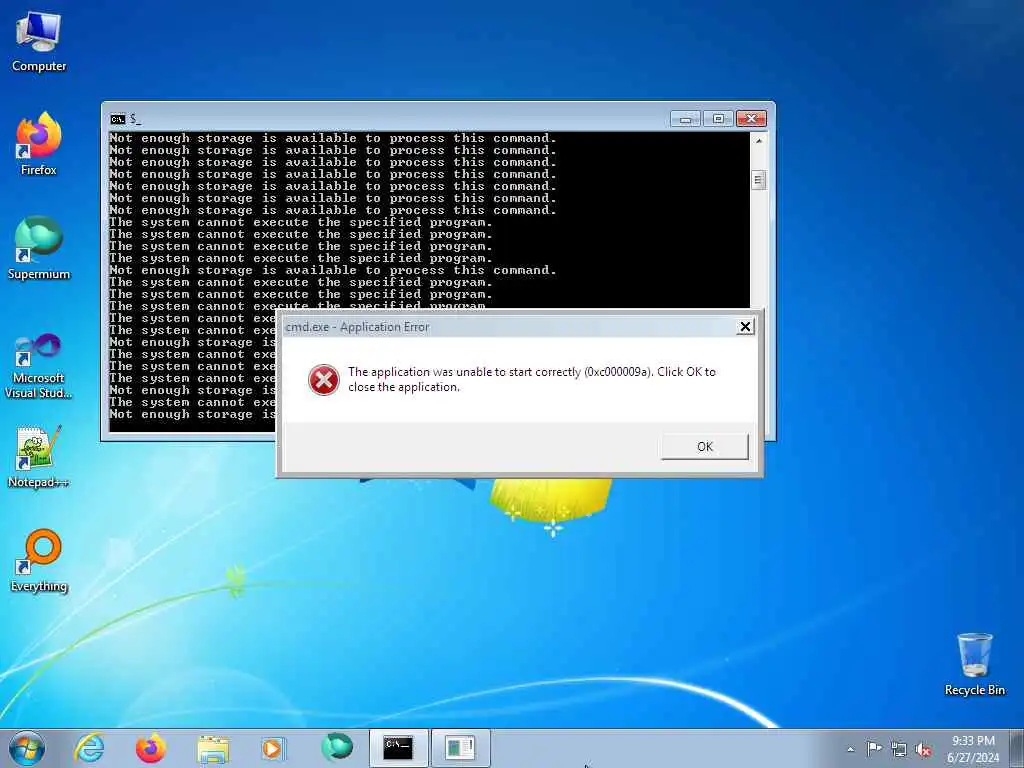Close the cmd.exe Application Error dialog
The width and height of the screenshot is (1024, 768).
coord(745,327)
